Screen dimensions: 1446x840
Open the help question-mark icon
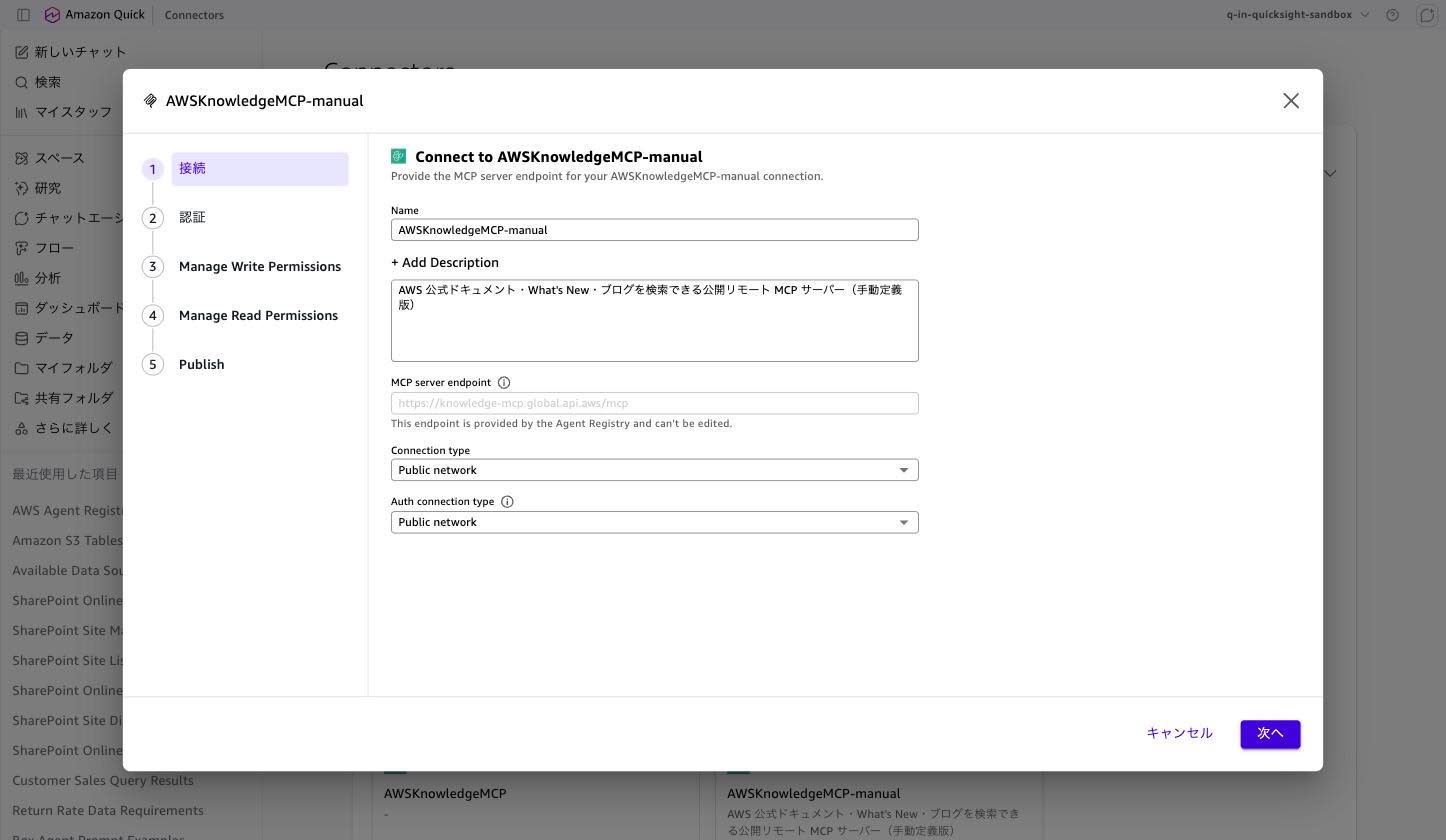pos(1392,15)
